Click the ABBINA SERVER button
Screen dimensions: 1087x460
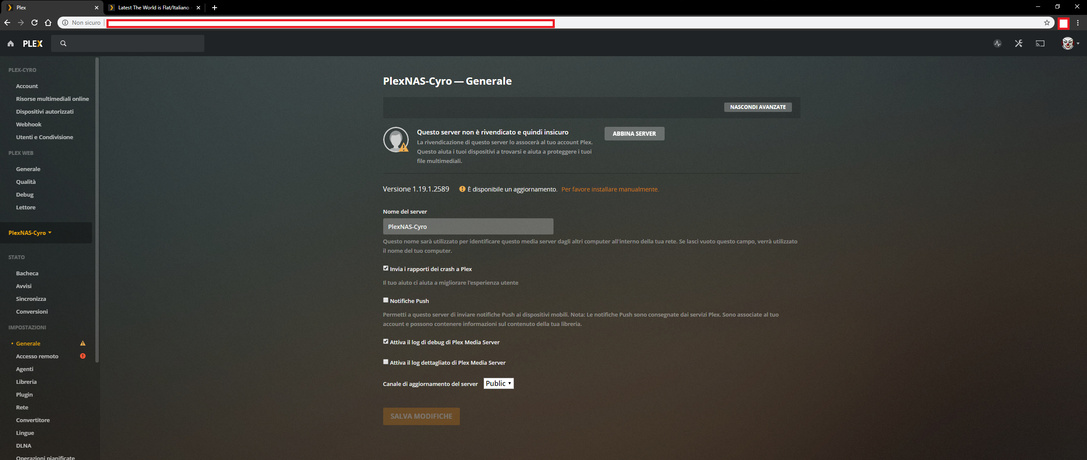(634, 134)
